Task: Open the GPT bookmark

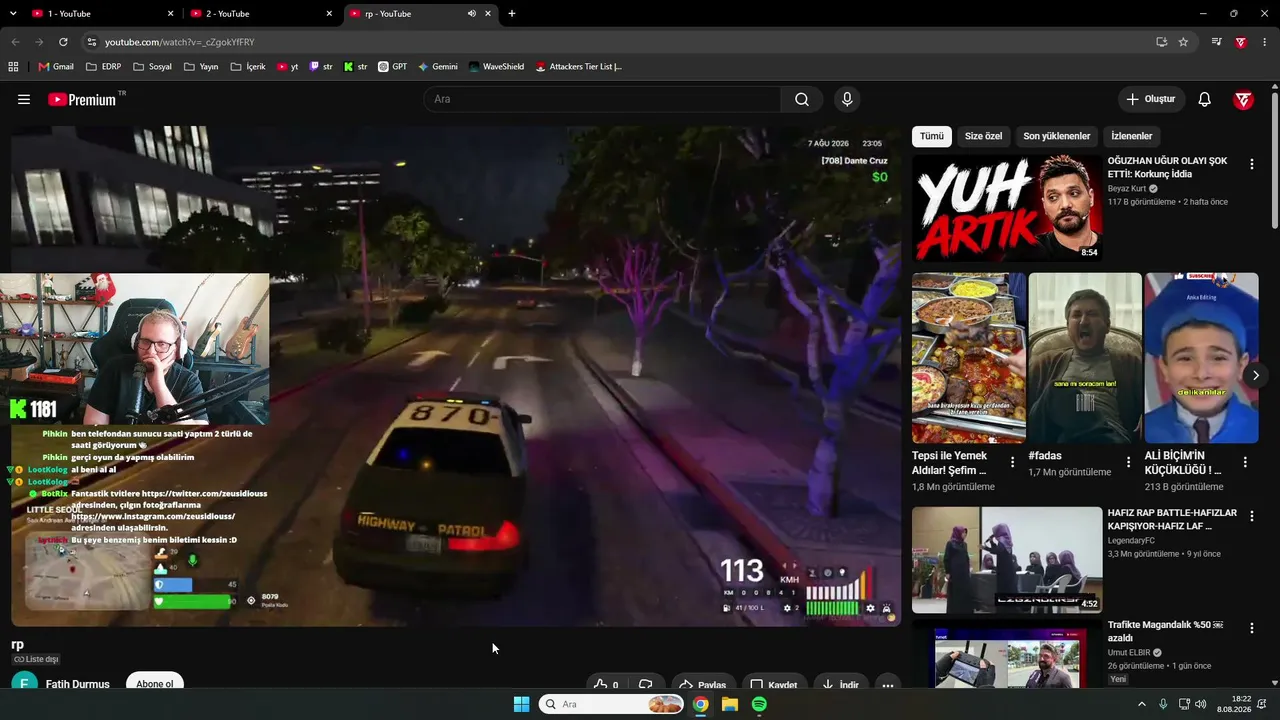Action: (392, 67)
